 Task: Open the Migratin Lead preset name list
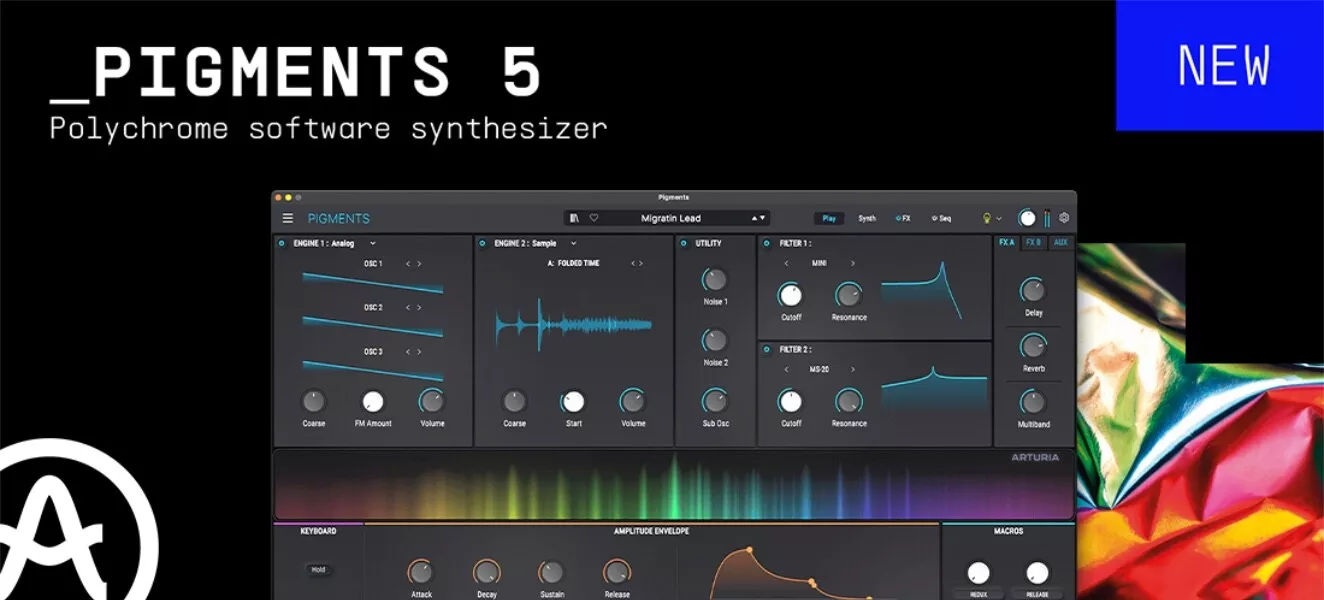click(x=671, y=218)
